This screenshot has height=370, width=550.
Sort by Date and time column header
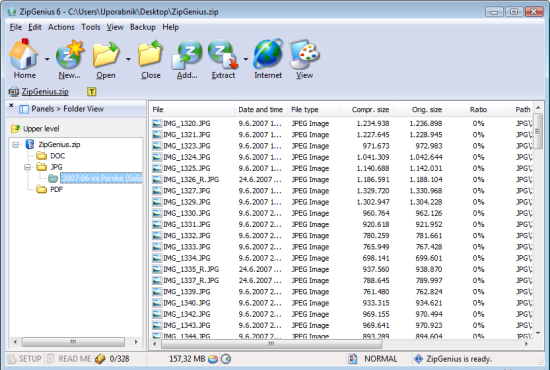click(261, 109)
